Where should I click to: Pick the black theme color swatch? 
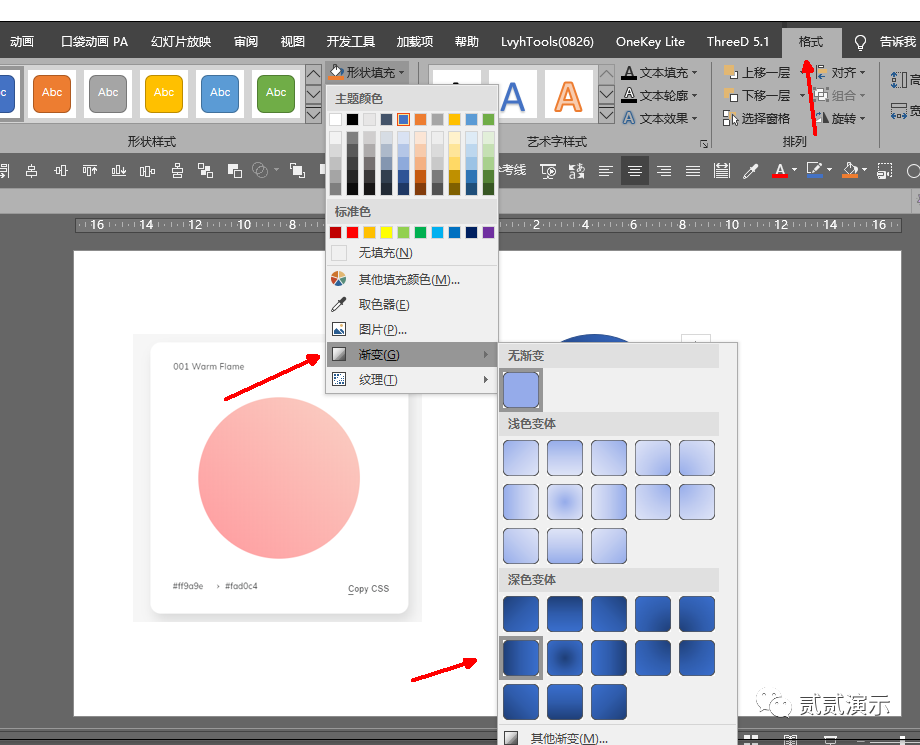352,120
